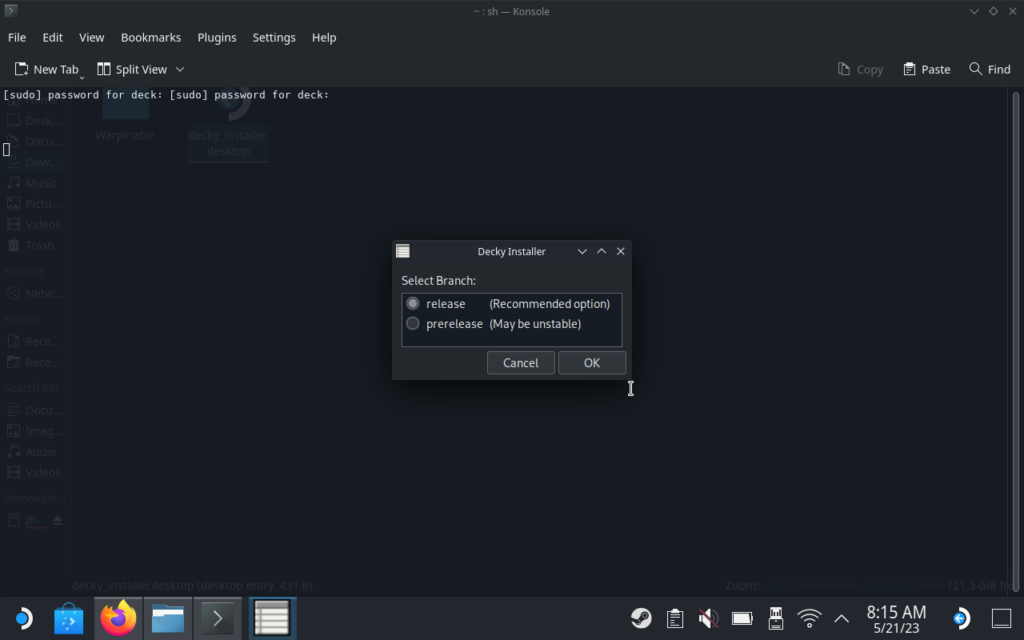Confirm the branch with the OK button
The image size is (1024, 640).
tap(592, 363)
